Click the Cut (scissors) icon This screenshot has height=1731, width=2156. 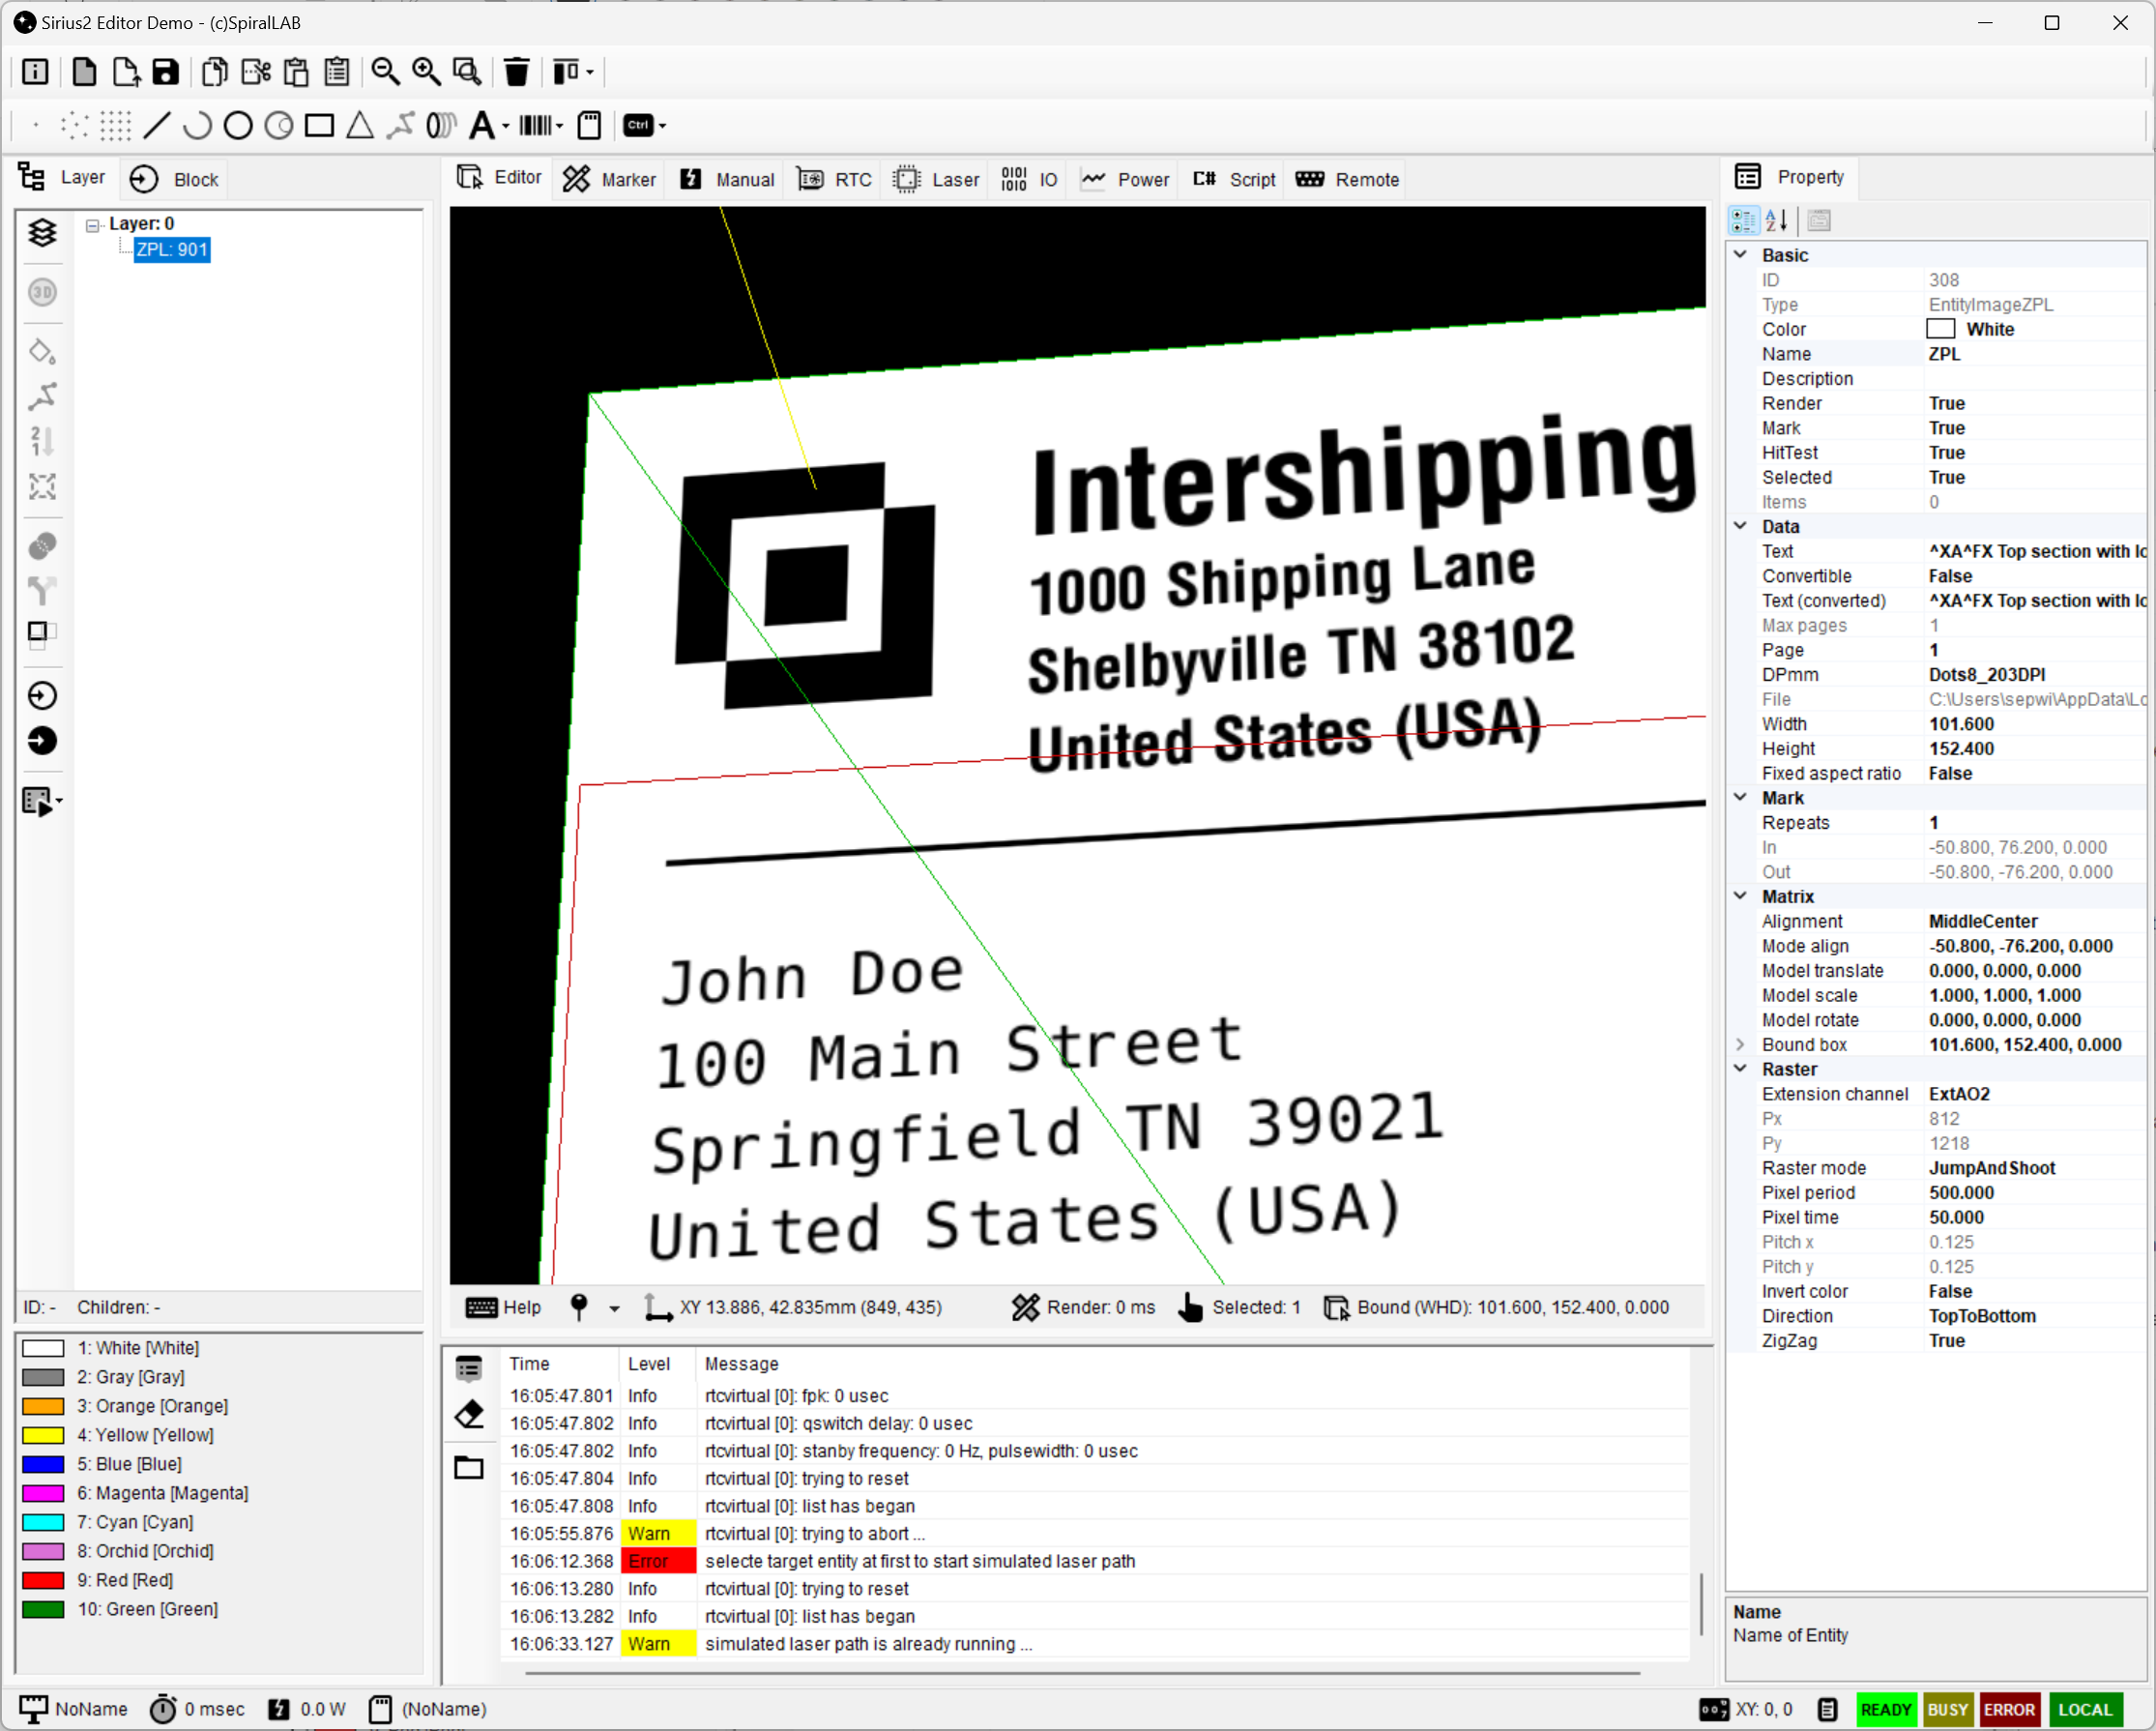[x=256, y=72]
